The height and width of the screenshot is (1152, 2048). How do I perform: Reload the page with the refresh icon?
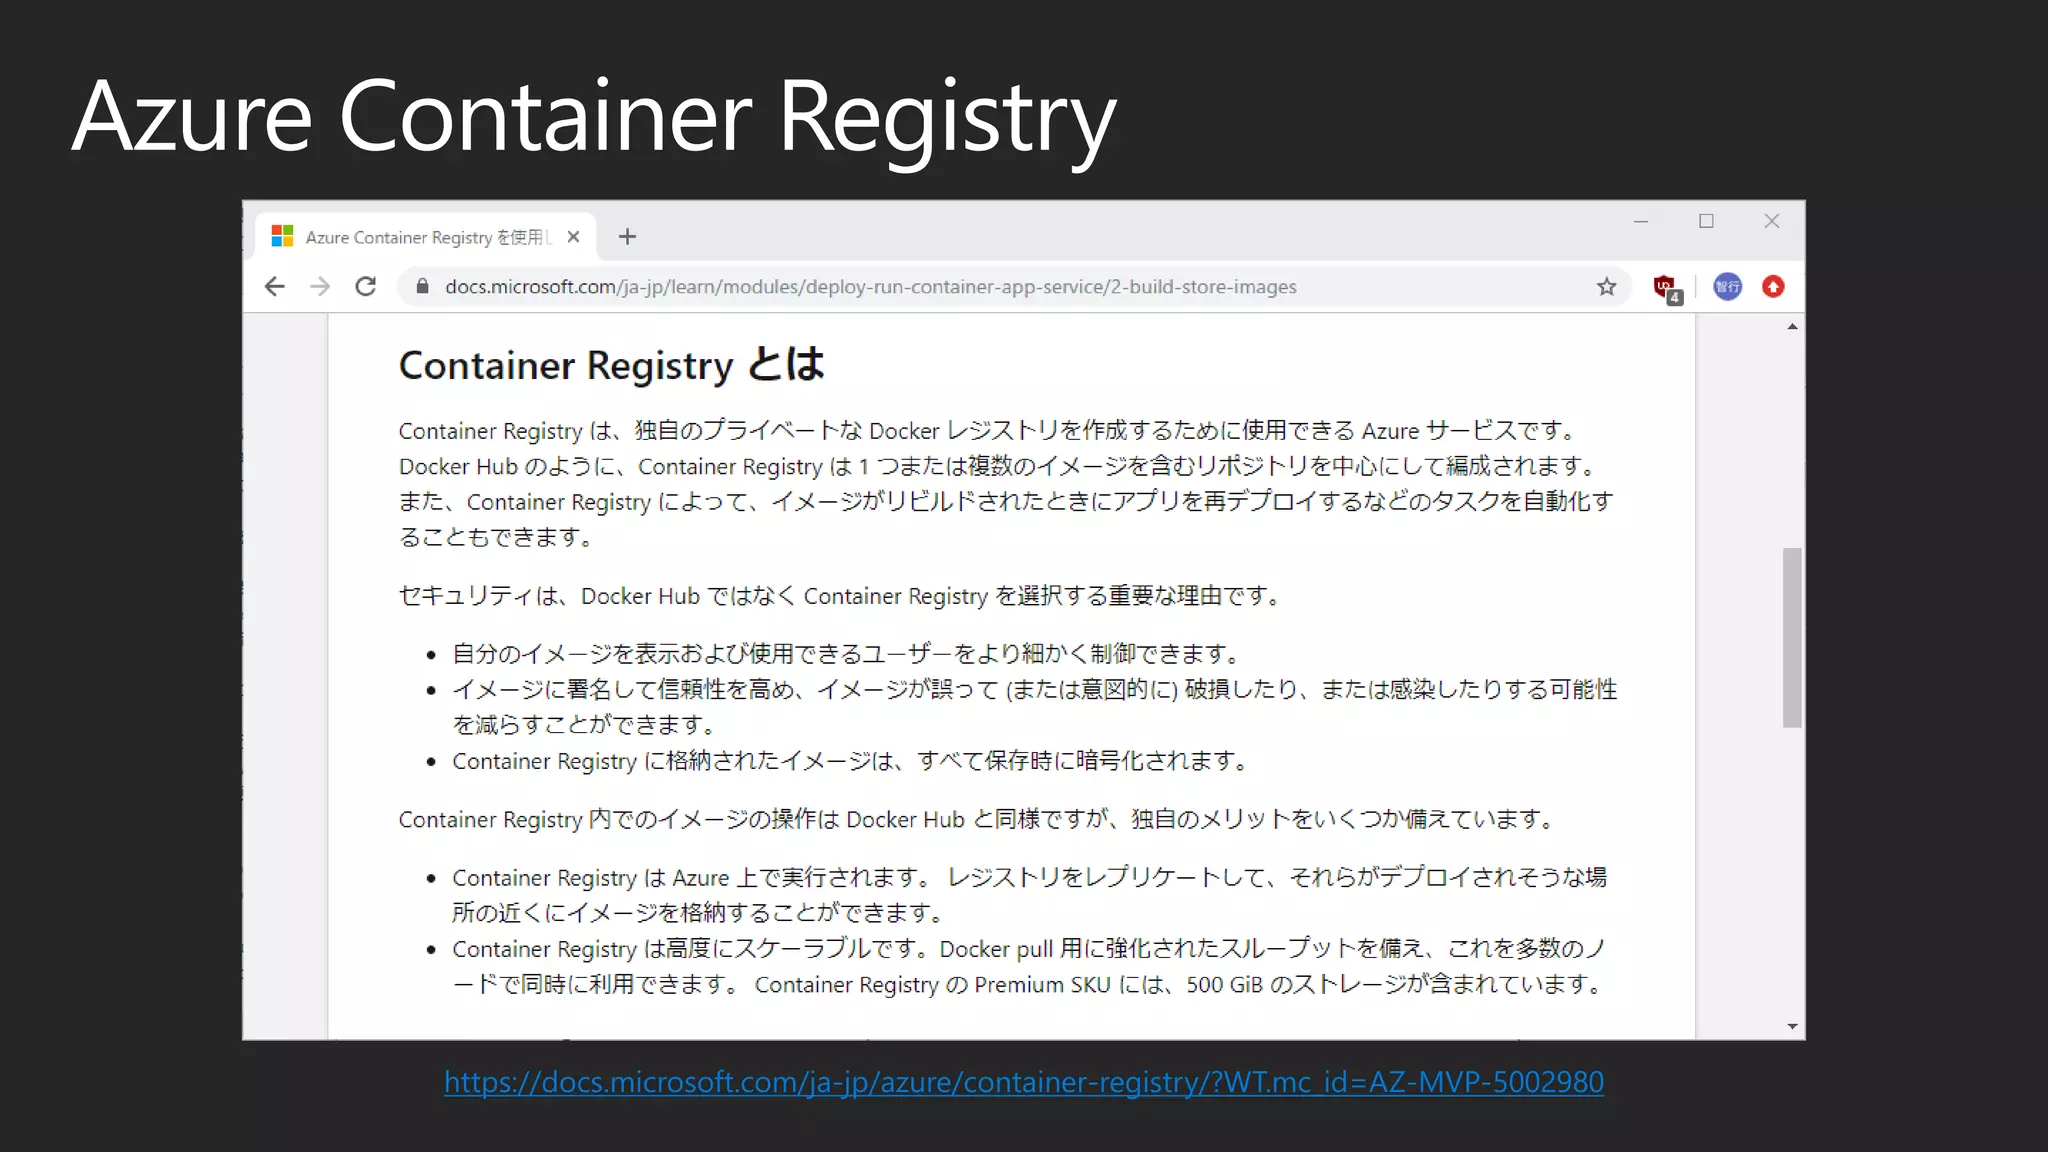366,287
